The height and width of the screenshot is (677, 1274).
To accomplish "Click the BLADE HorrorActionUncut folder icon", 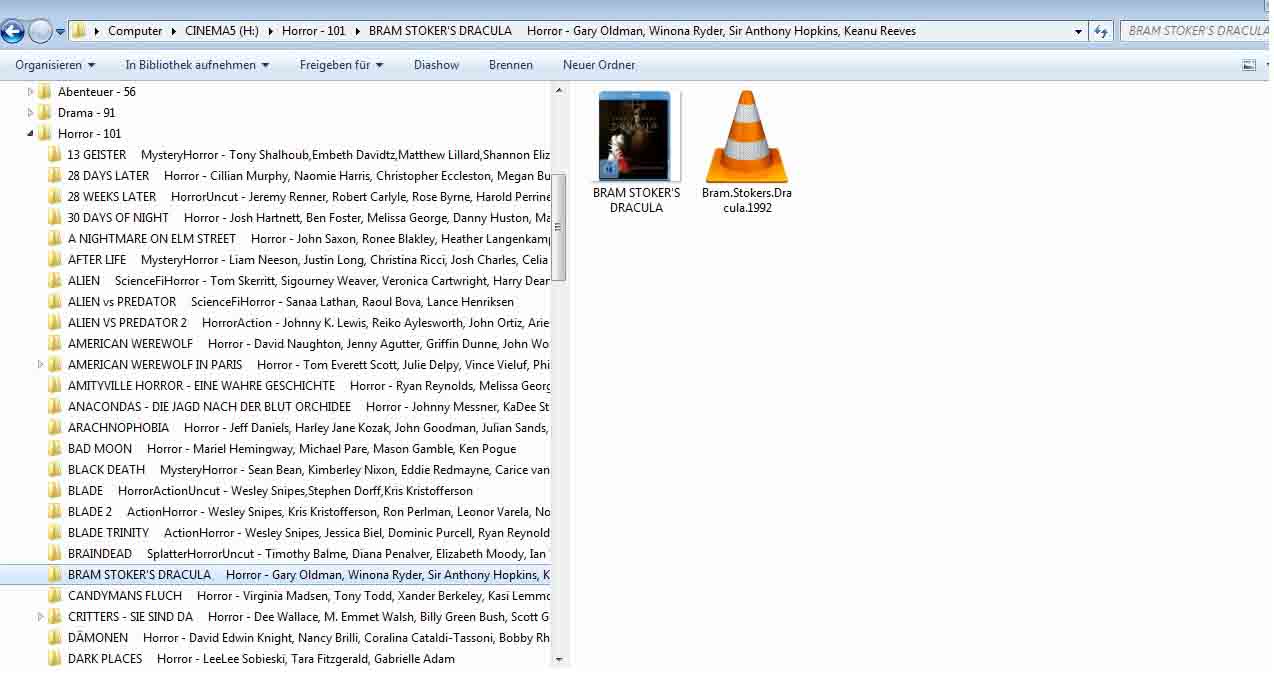I will coord(55,491).
